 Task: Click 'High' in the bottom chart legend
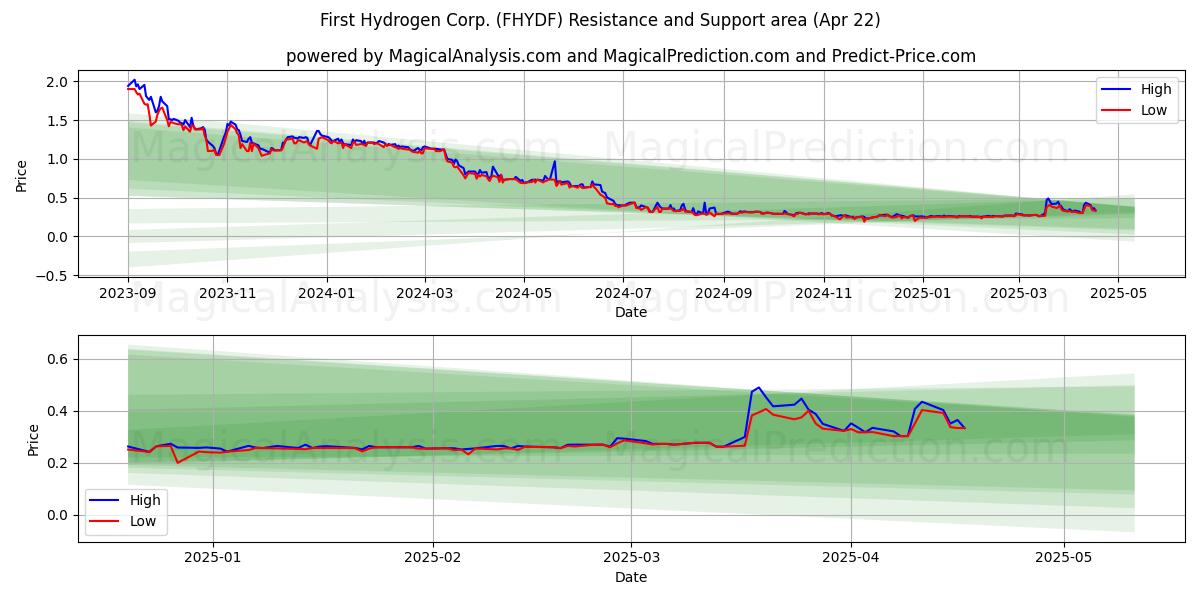(x=145, y=500)
